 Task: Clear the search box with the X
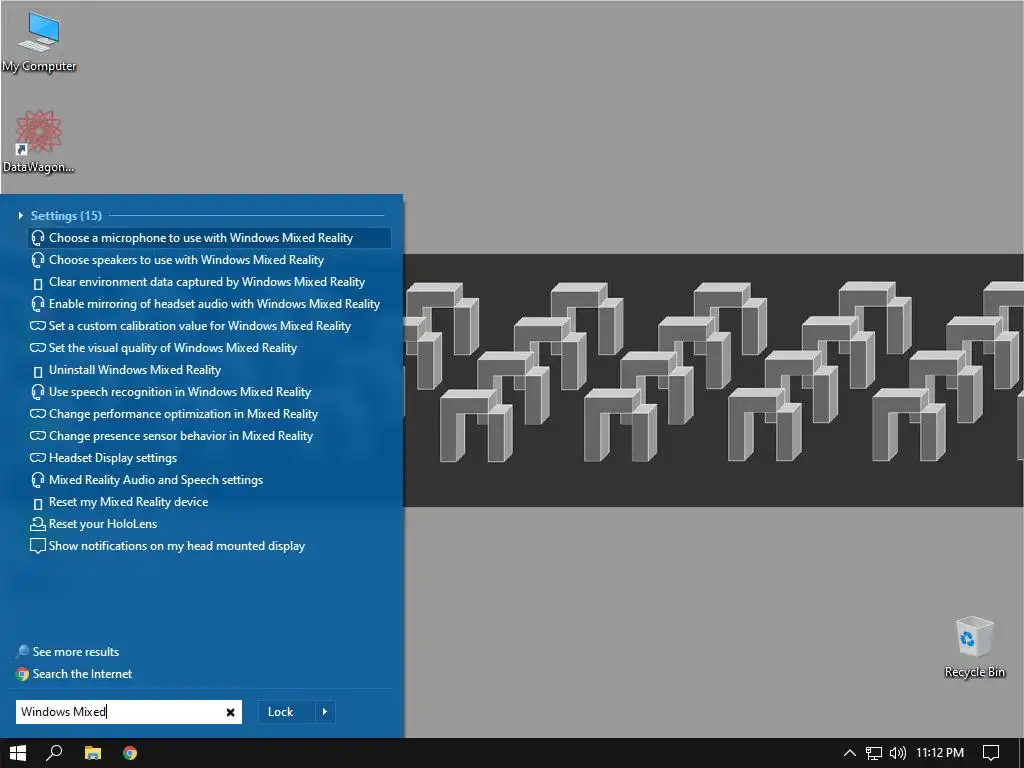coord(231,712)
